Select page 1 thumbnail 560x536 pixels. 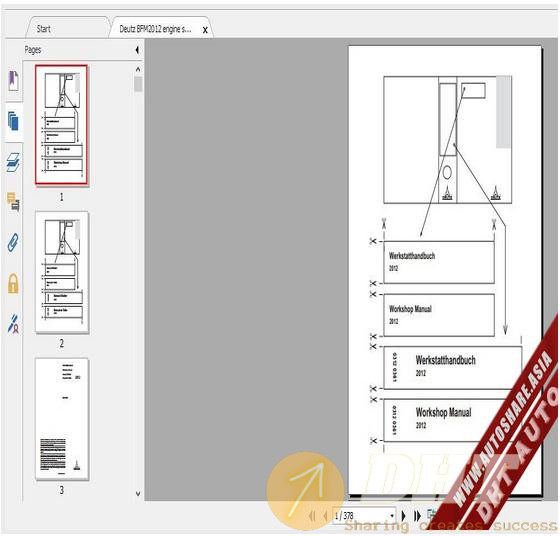click(61, 125)
